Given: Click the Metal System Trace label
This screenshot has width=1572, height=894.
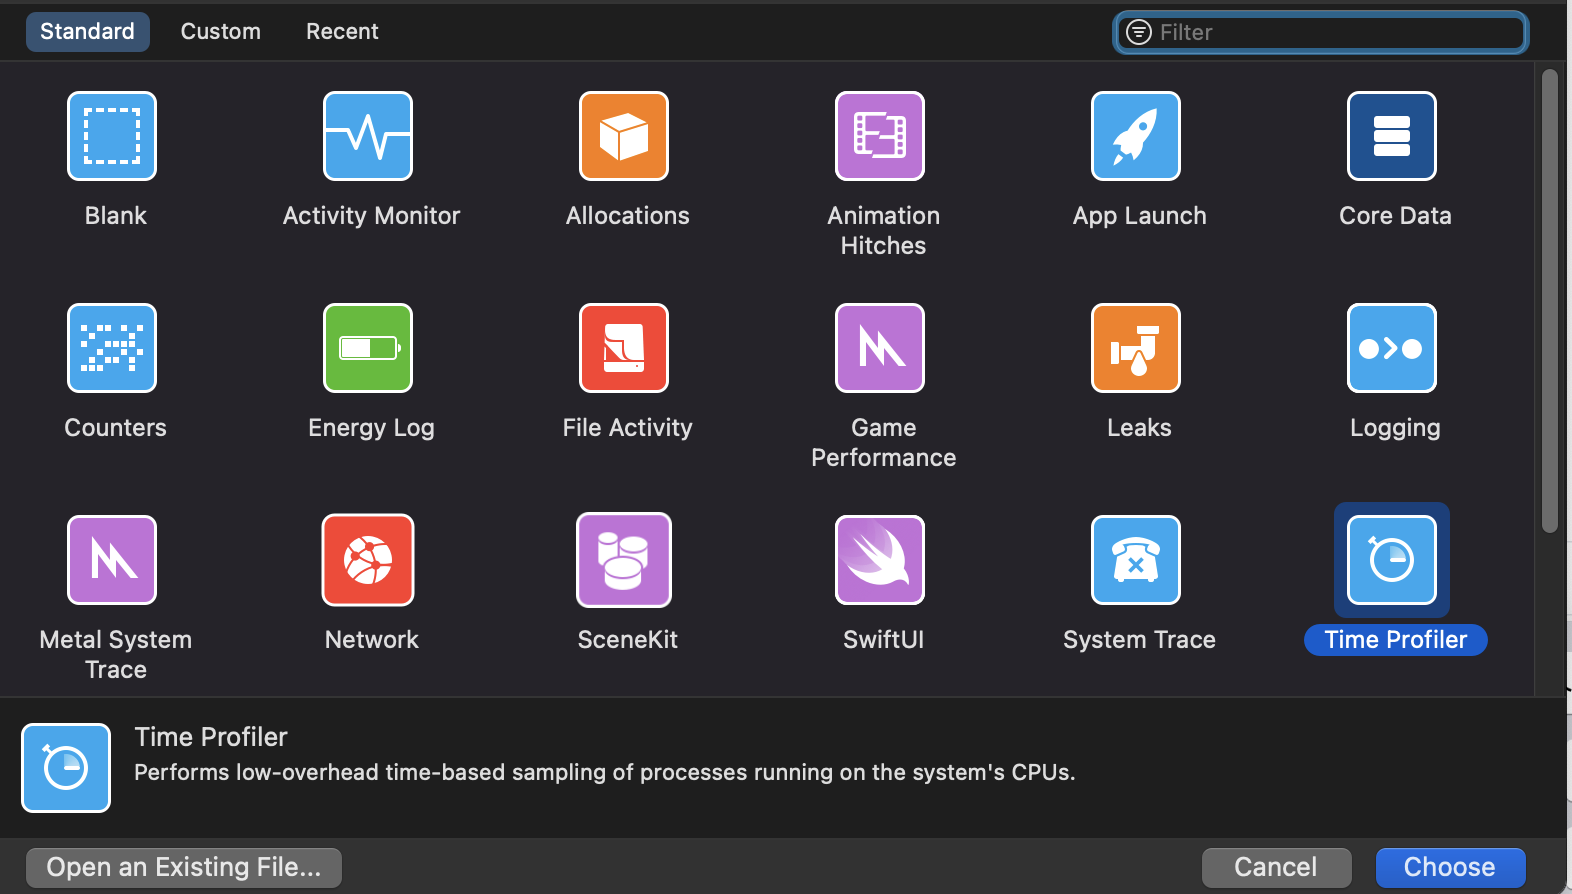Looking at the screenshot, I should 116,655.
